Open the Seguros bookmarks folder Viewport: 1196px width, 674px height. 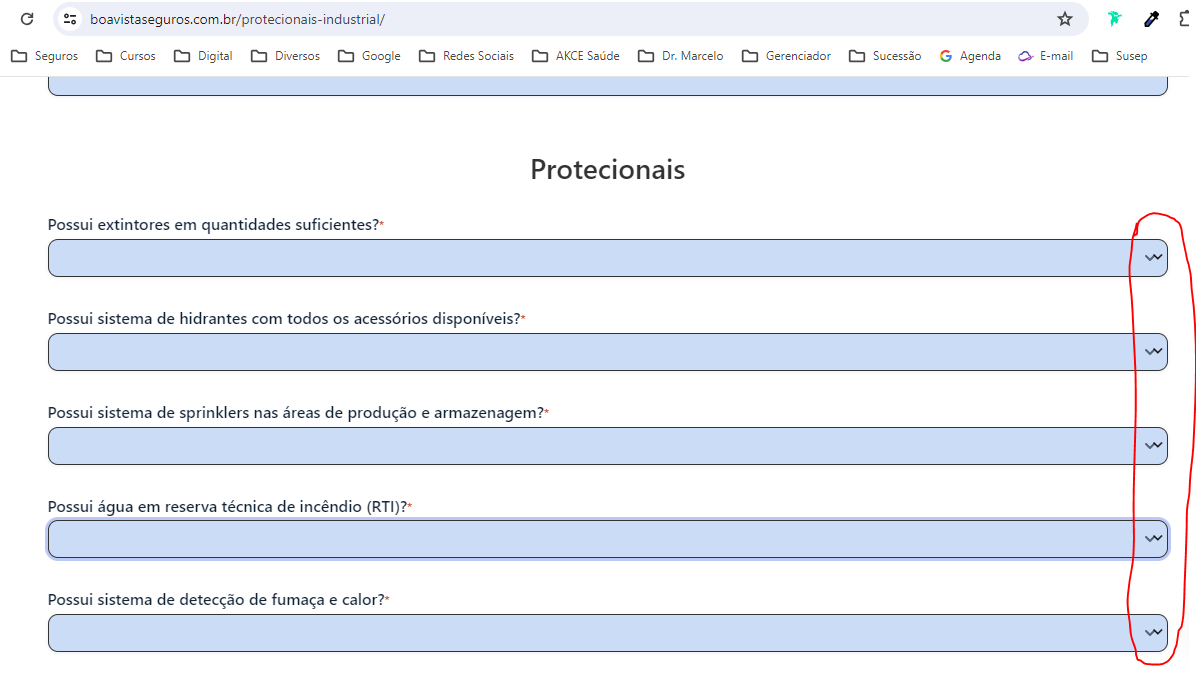[x=45, y=56]
